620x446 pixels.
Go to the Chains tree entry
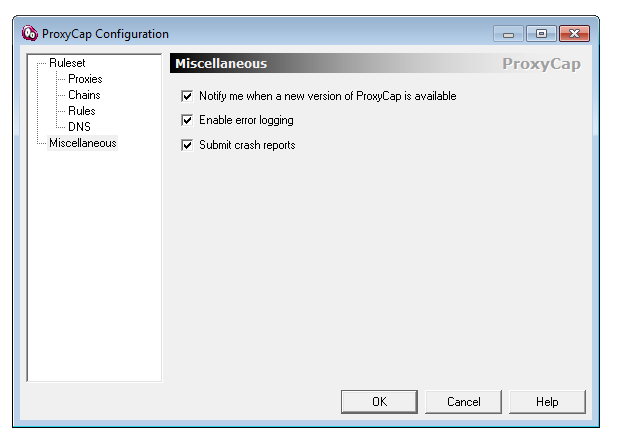(84, 95)
